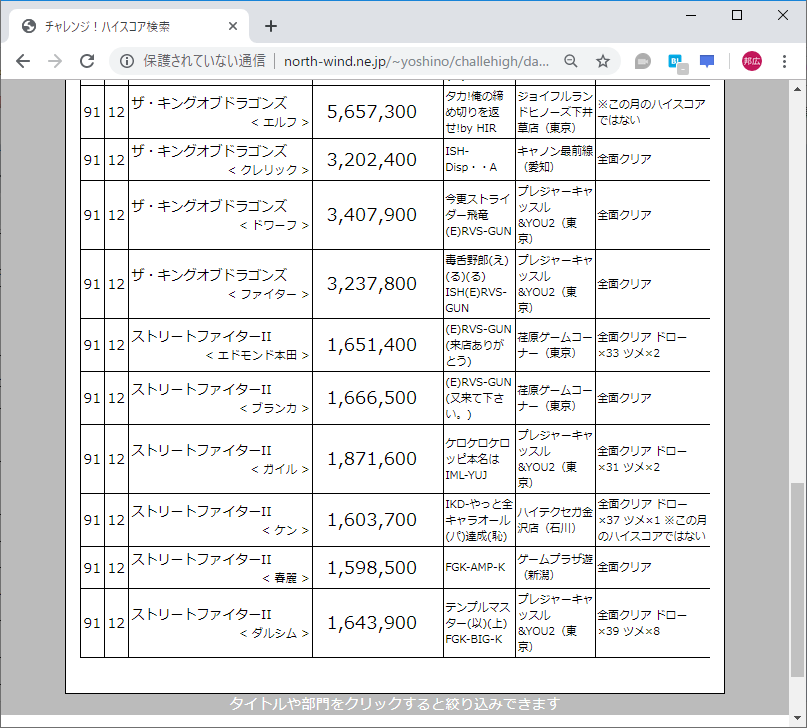The image size is (807, 728).
Task: Bookmark this page with the star
Action: tap(603, 61)
